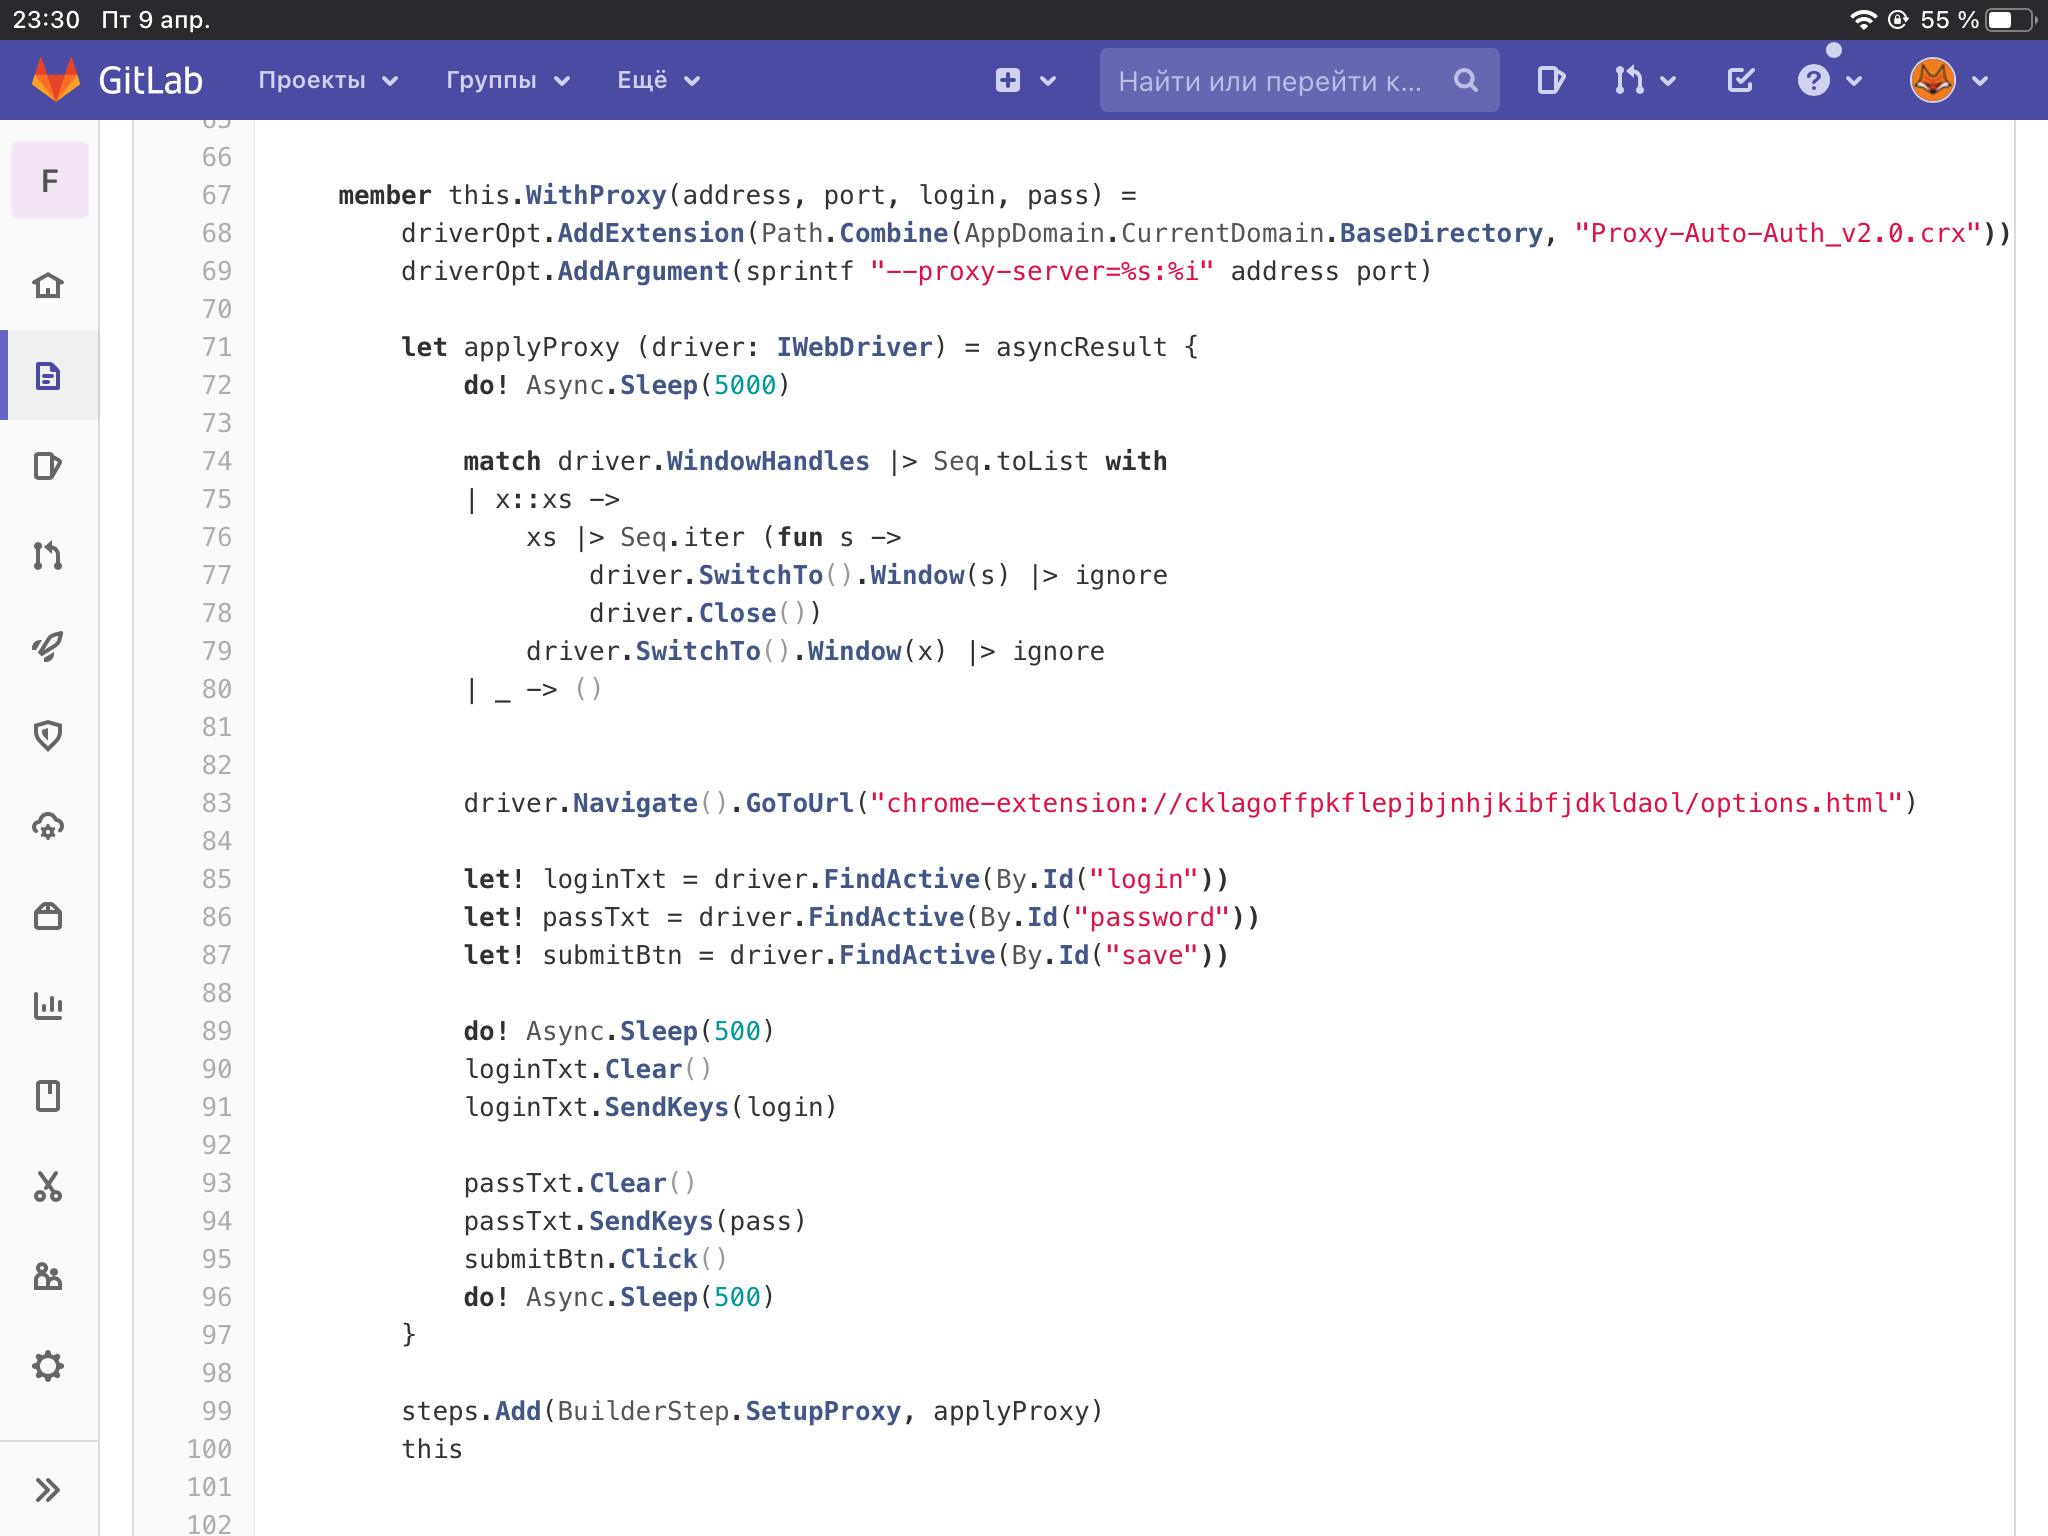
Task: Click line number 71
Action: tap(217, 347)
